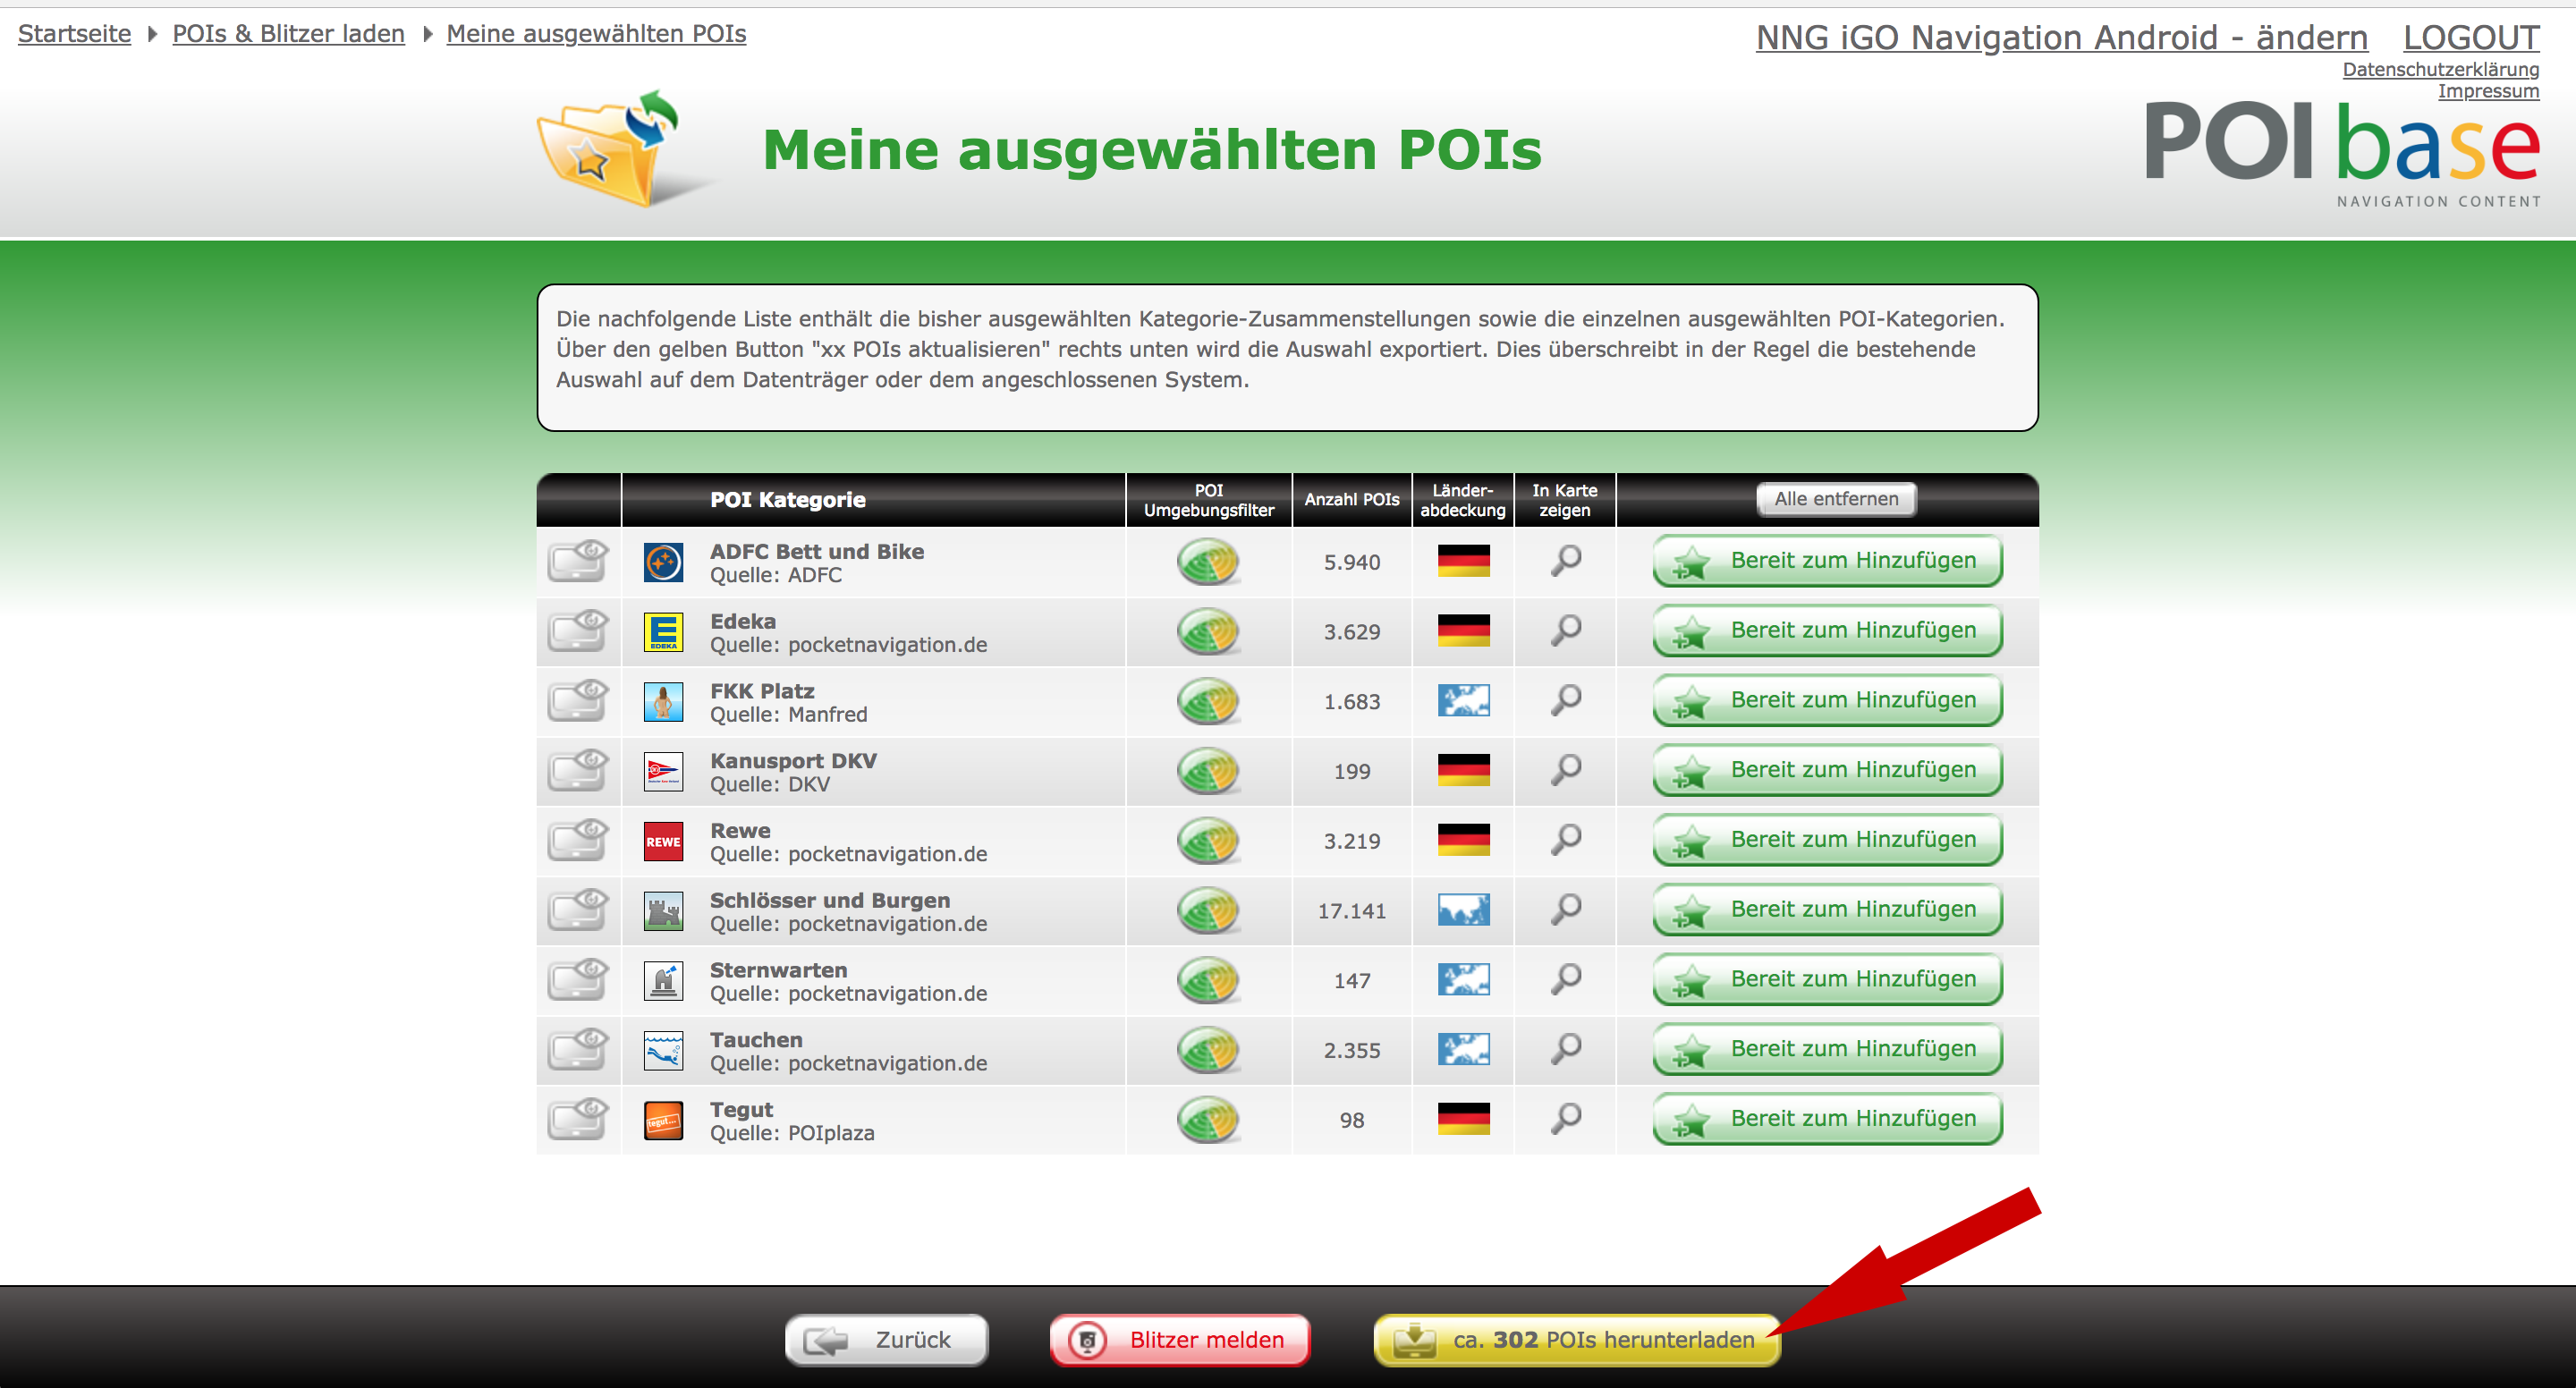Click the Europe map icon for FKK Platz
Image resolution: width=2576 pixels, height=1388 pixels.
(1463, 701)
